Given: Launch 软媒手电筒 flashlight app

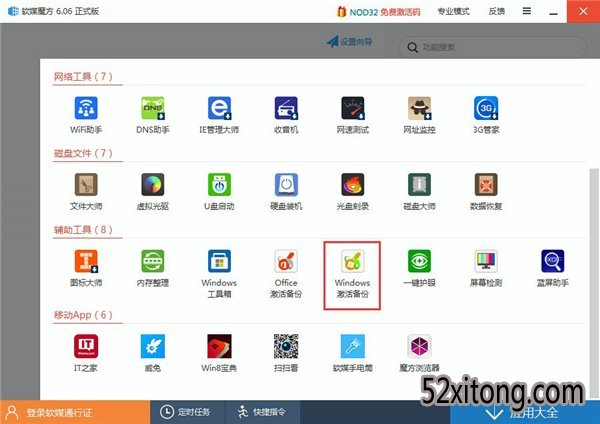Looking at the screenshot, I should (352, 346).
